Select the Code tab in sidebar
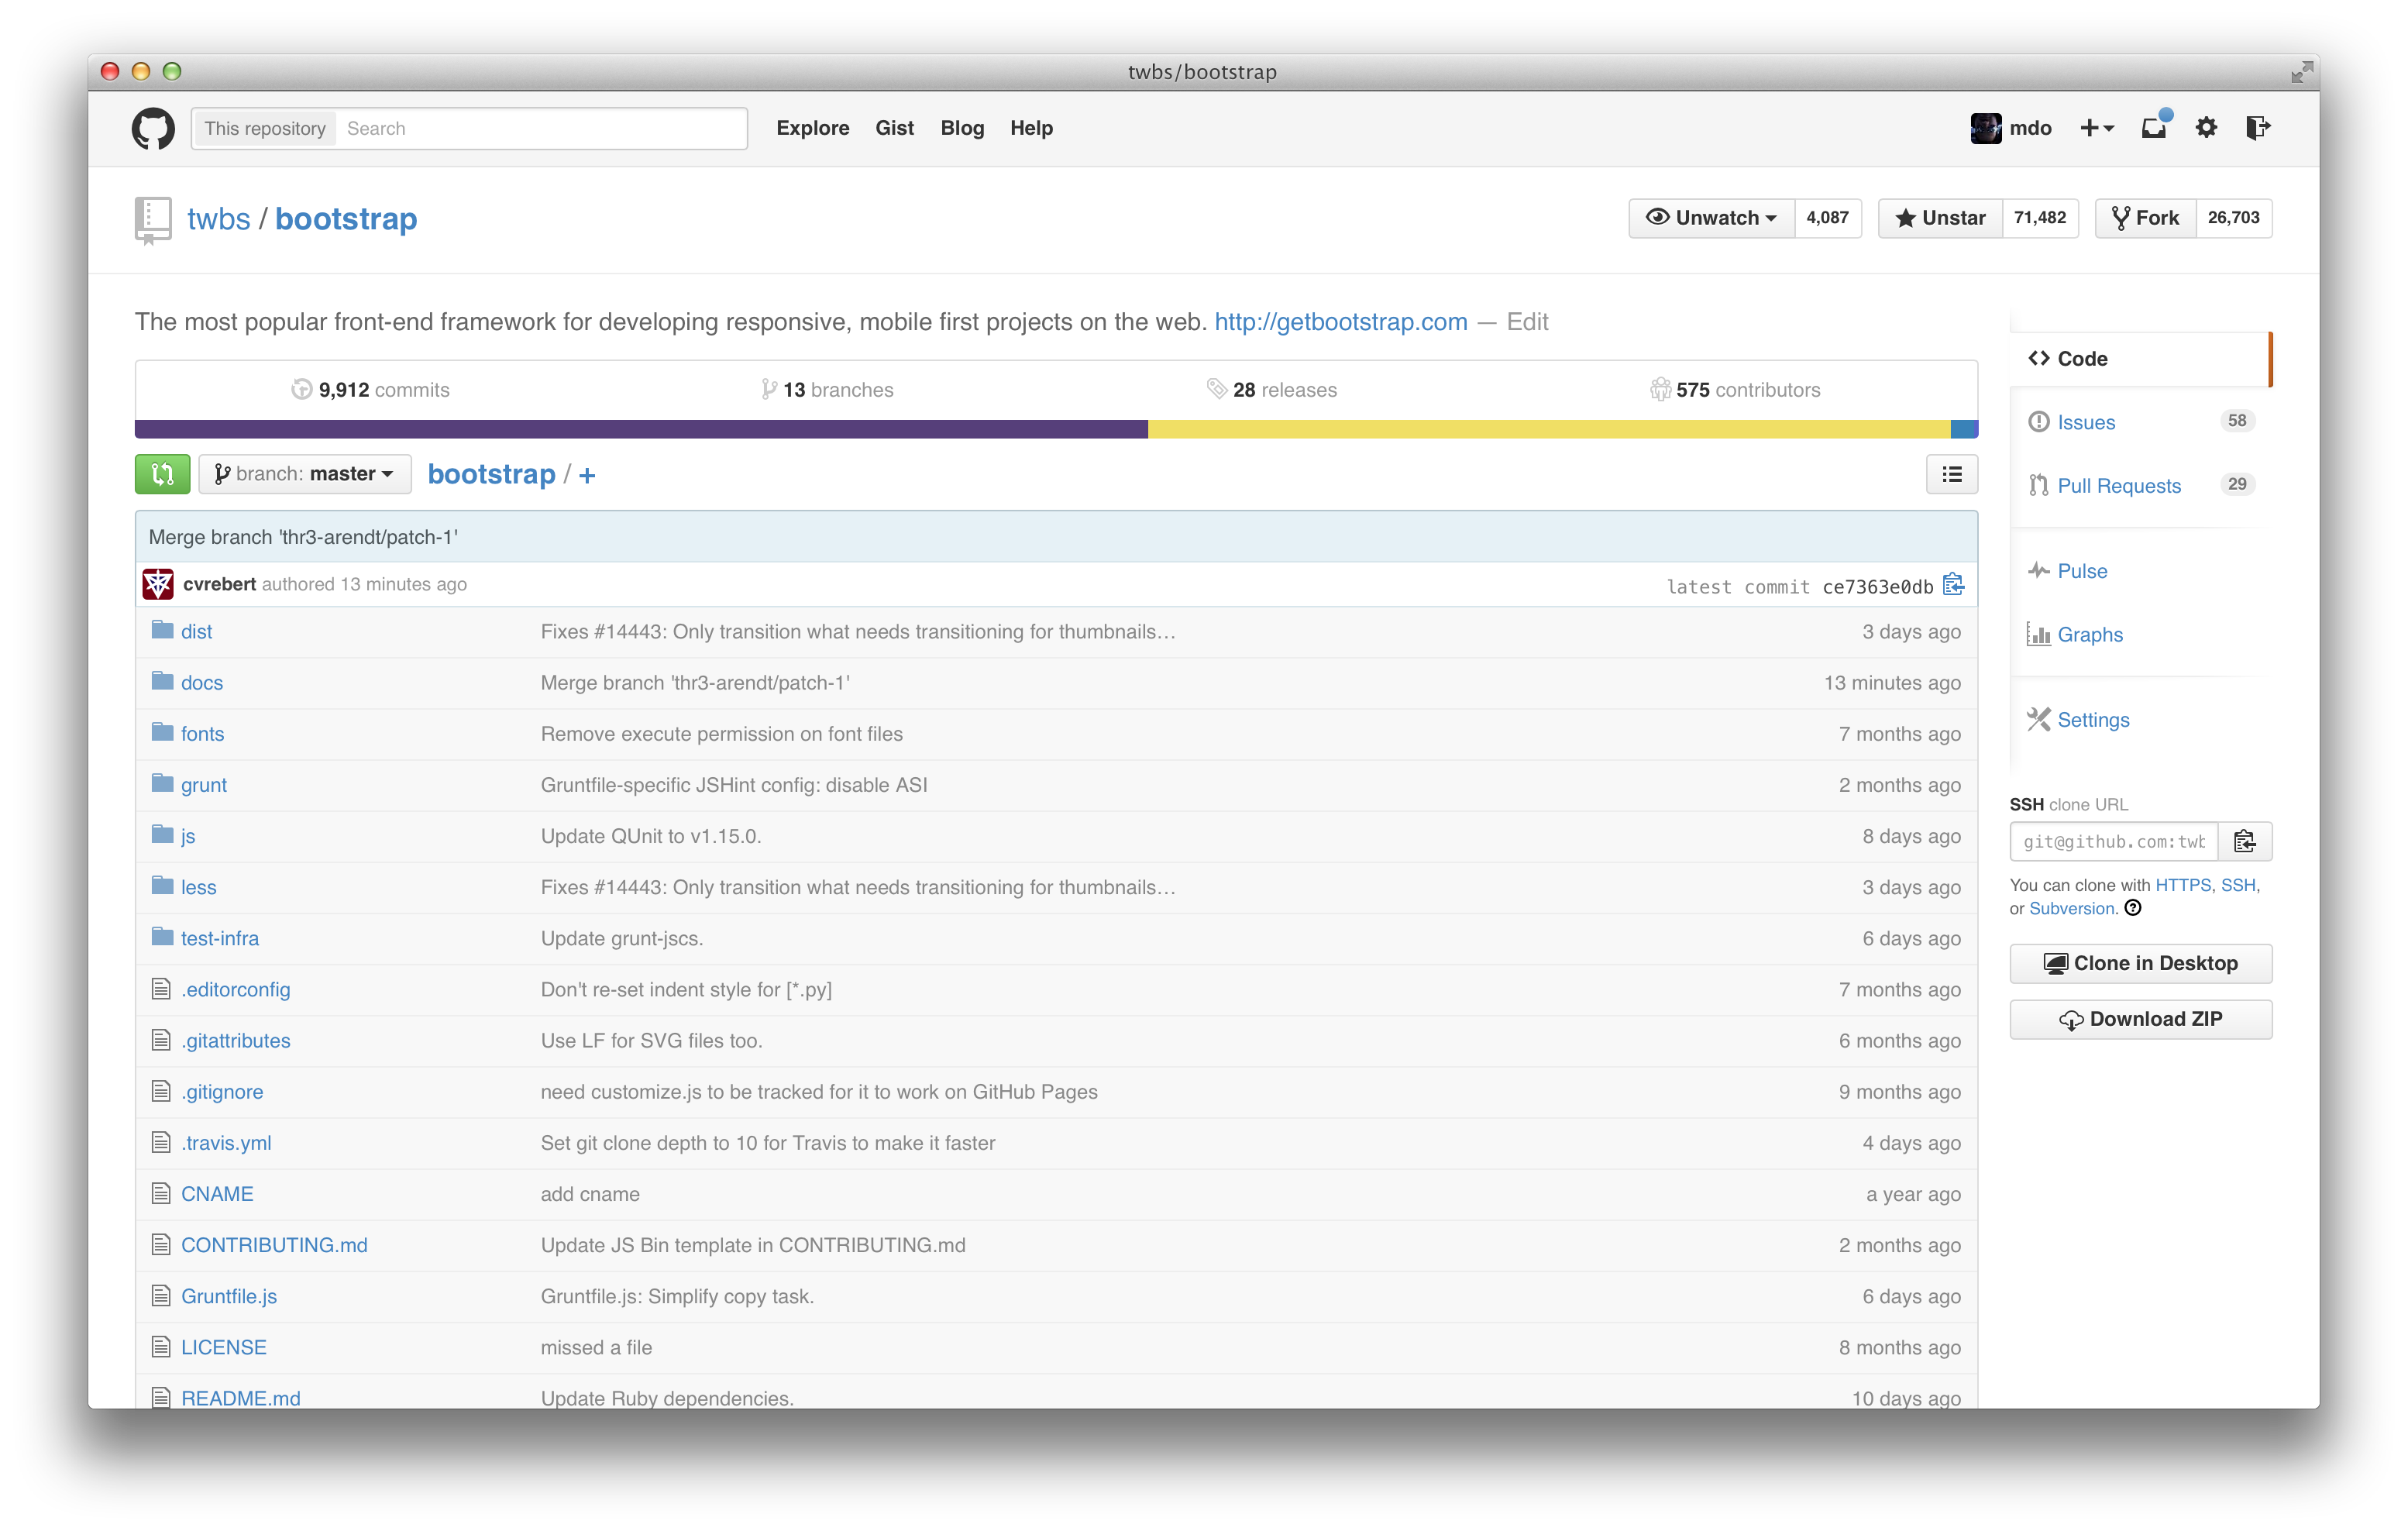The height and width of the screenshot is (1531, 2408). [2139, 359]
